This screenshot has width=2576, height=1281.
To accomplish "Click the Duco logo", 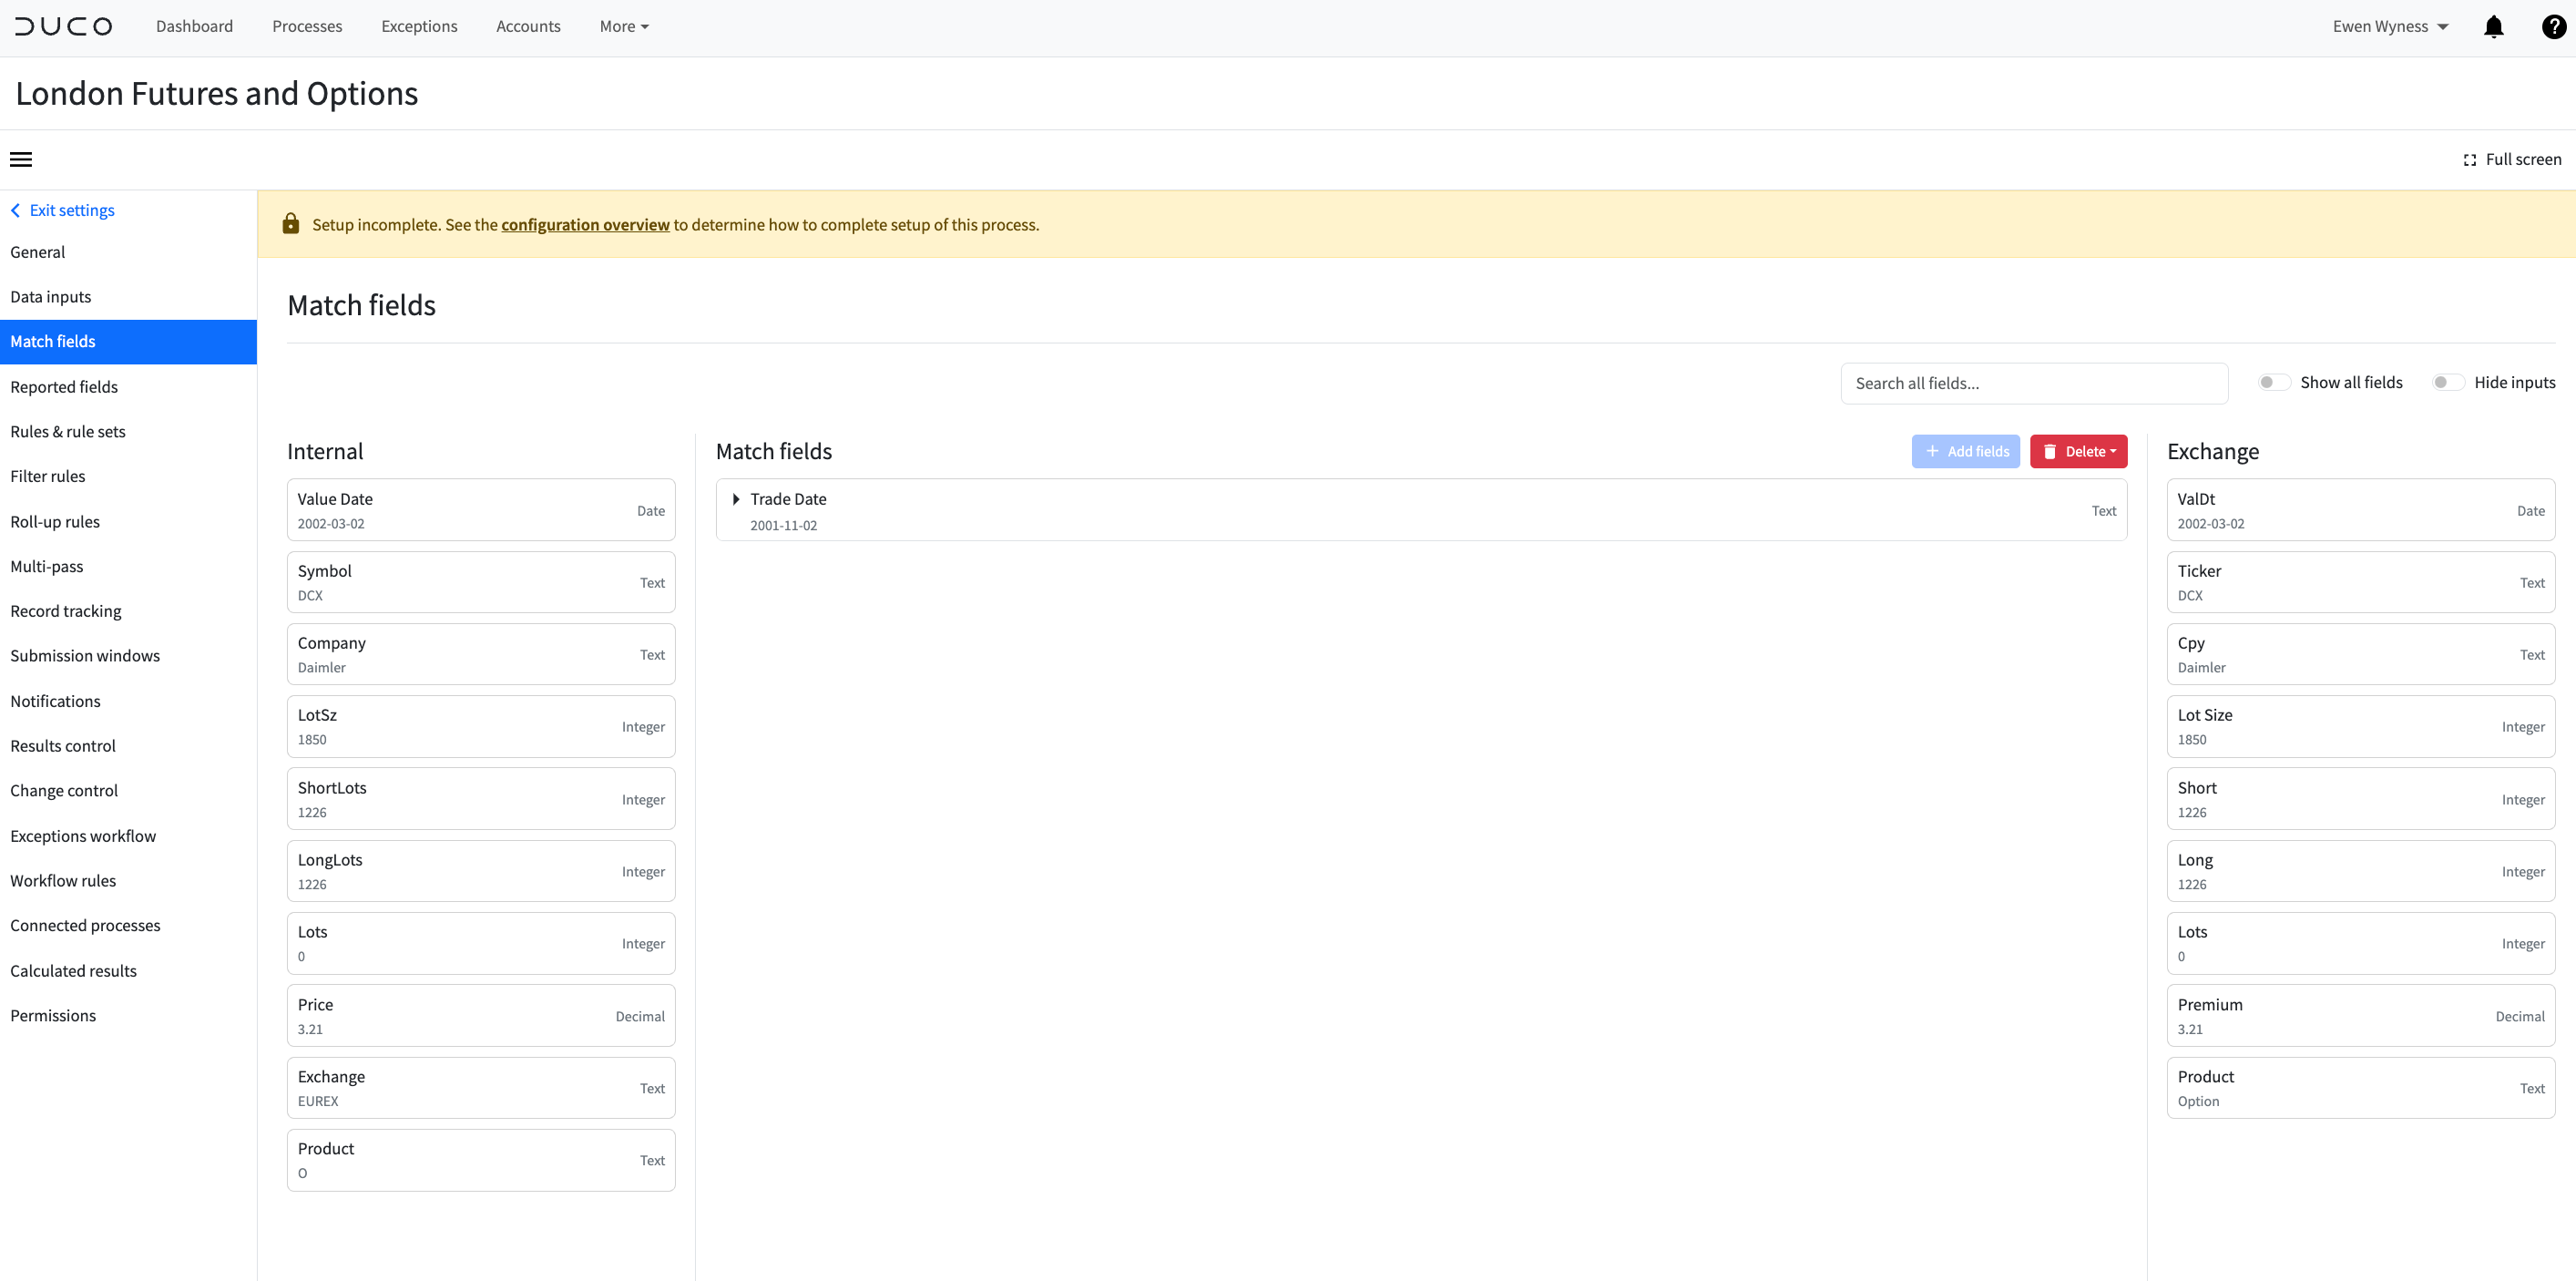I will [x=64, y=26].
